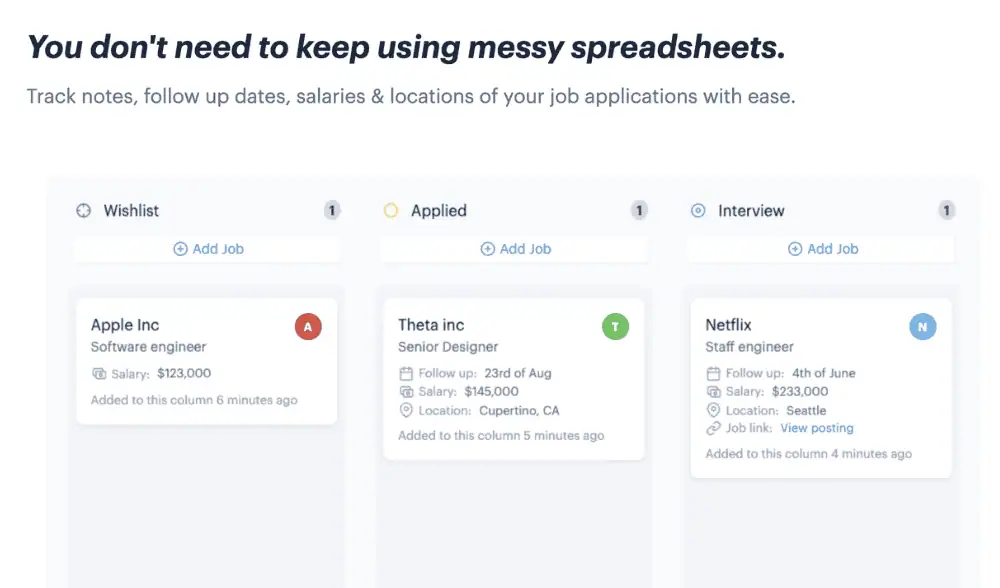The width and height of the screenshot is (1000, 588).
Task: Click the job link chain icon on Netflix card
Action: pos(713,428)
